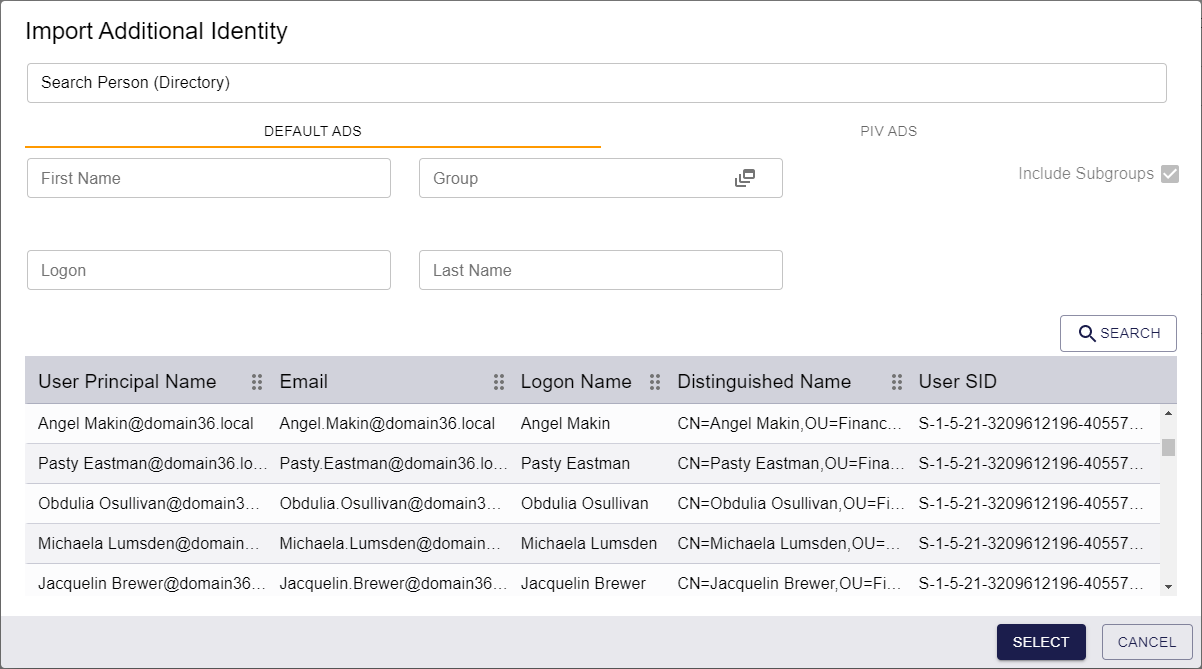Image resolution: width=1202 pixels, height=669 pixels.
Task: Click the SELECT button
Action: tap(1041, 642)
